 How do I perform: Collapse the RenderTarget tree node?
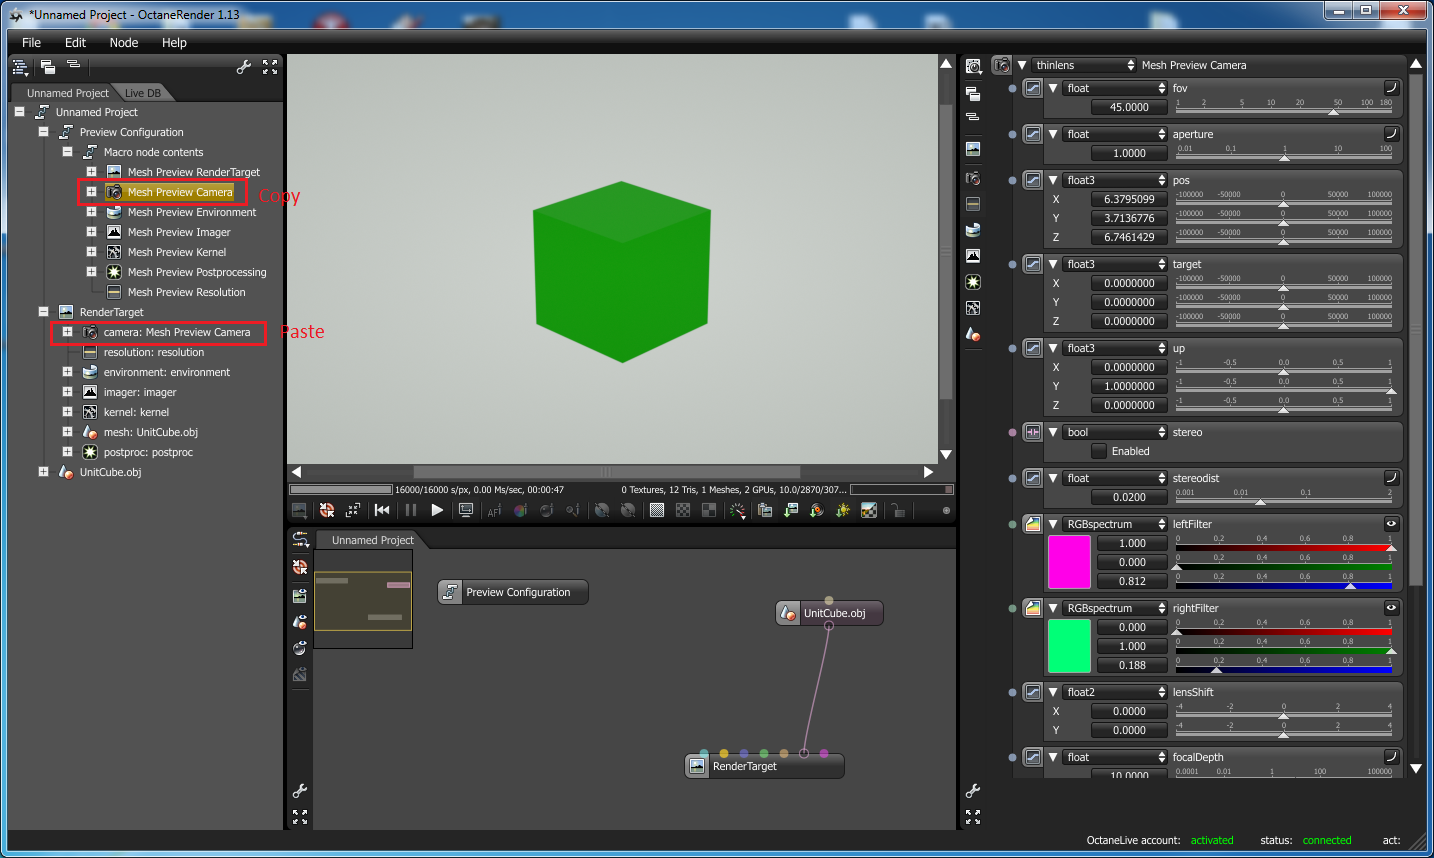(43, 312)
